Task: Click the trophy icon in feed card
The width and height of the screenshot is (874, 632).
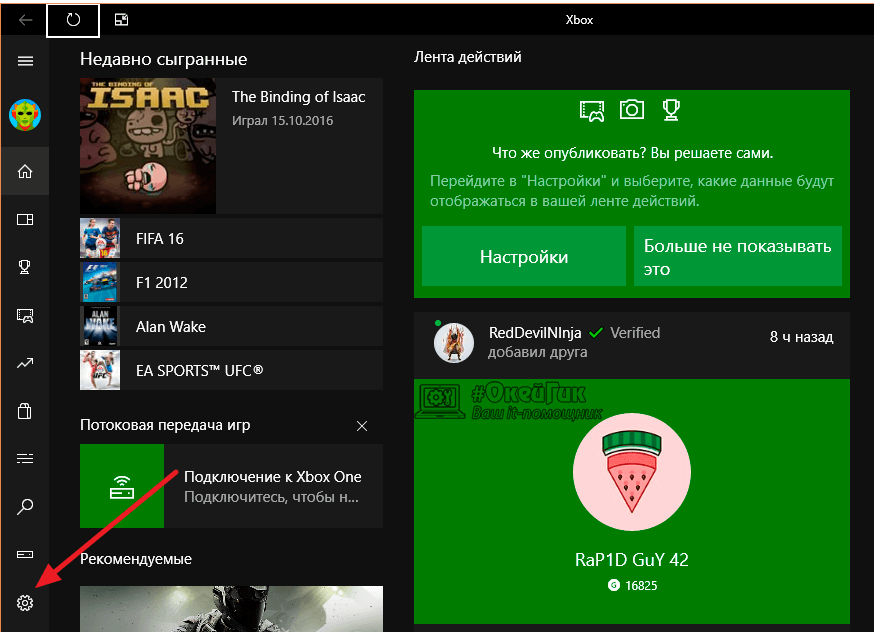Action: [671, 110]
